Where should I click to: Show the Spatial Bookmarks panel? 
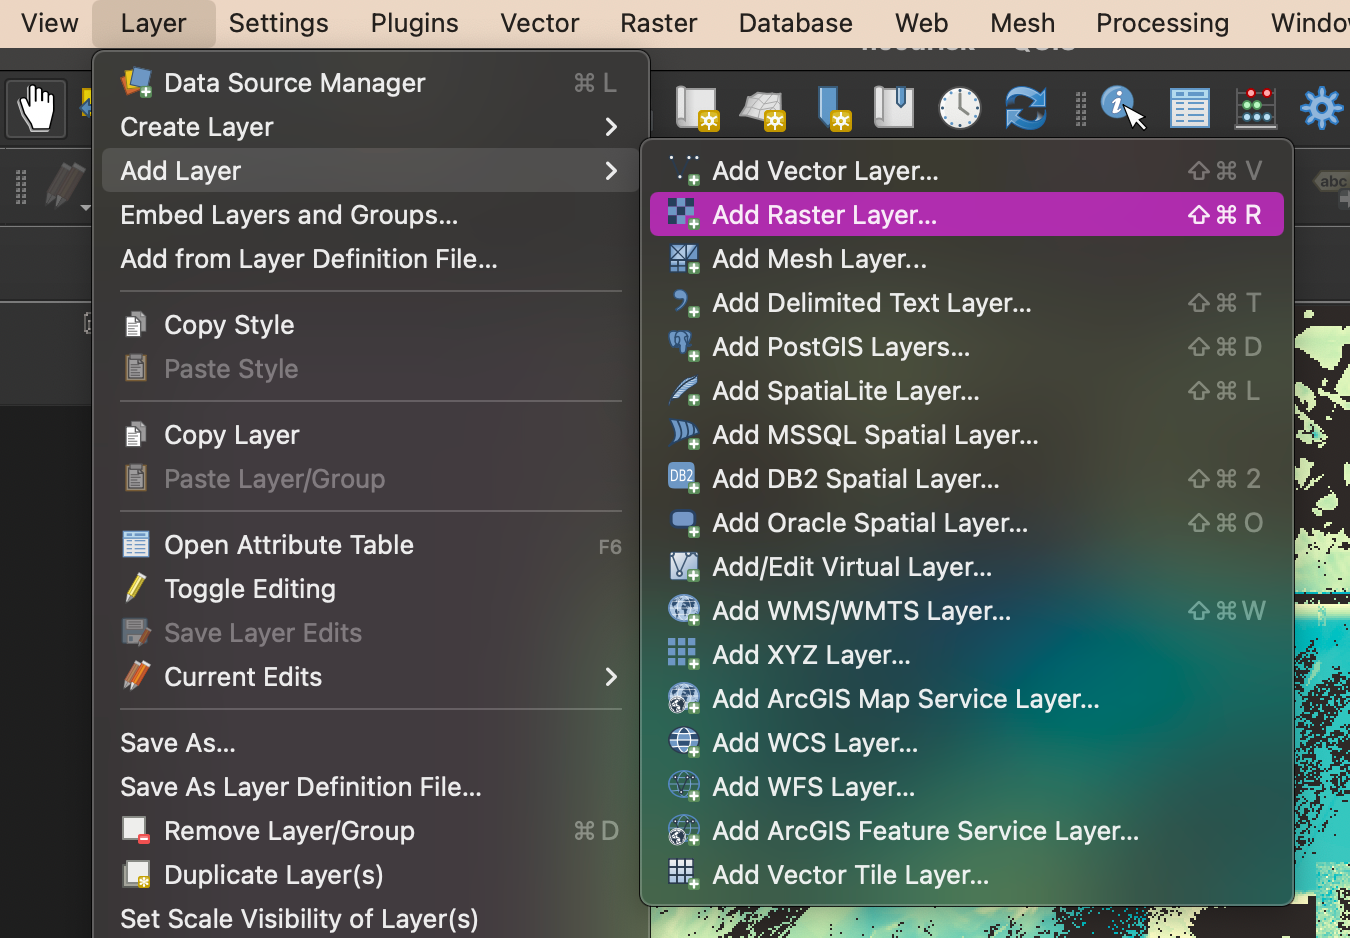point(894,107)
